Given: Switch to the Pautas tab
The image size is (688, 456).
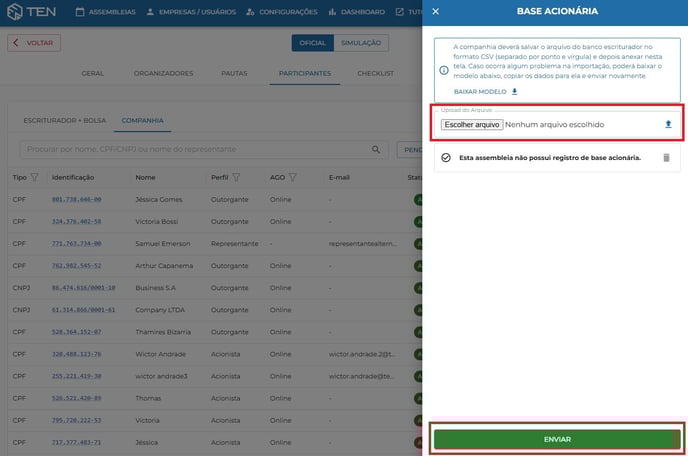Looking at the screenshot, I should click(234, 73).
